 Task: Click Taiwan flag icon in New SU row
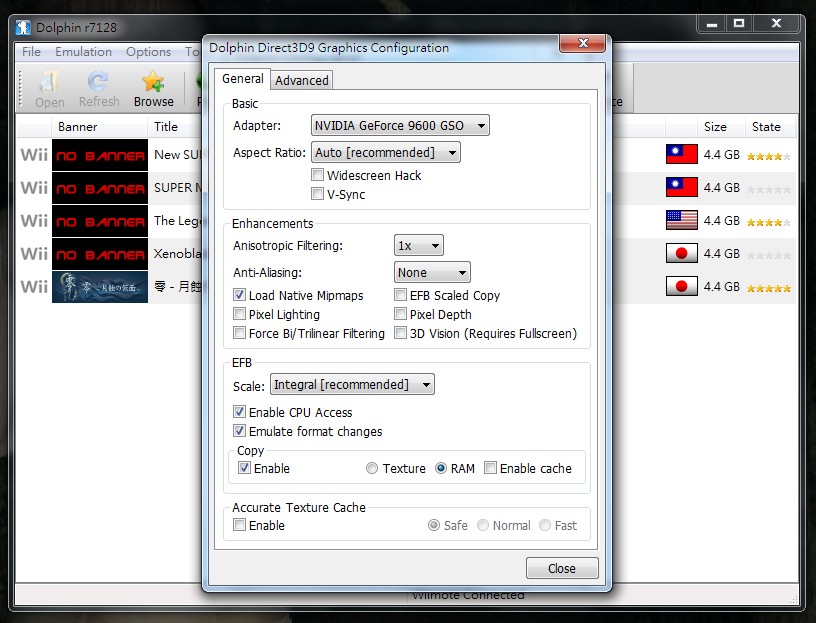tap(681, 154)
